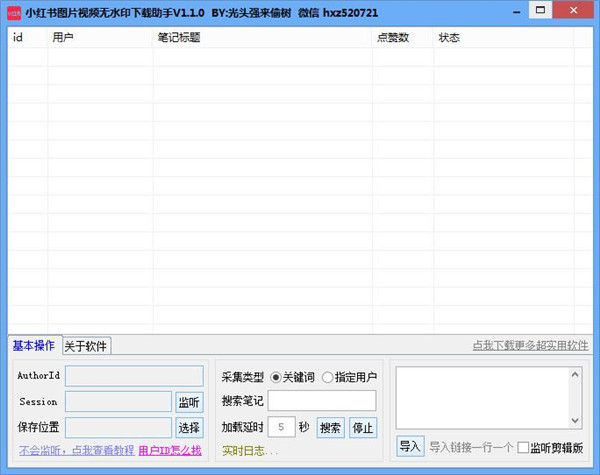Open the 点我下载更多超实用软件 link
The image size is (600, 475).
(530, 346)
